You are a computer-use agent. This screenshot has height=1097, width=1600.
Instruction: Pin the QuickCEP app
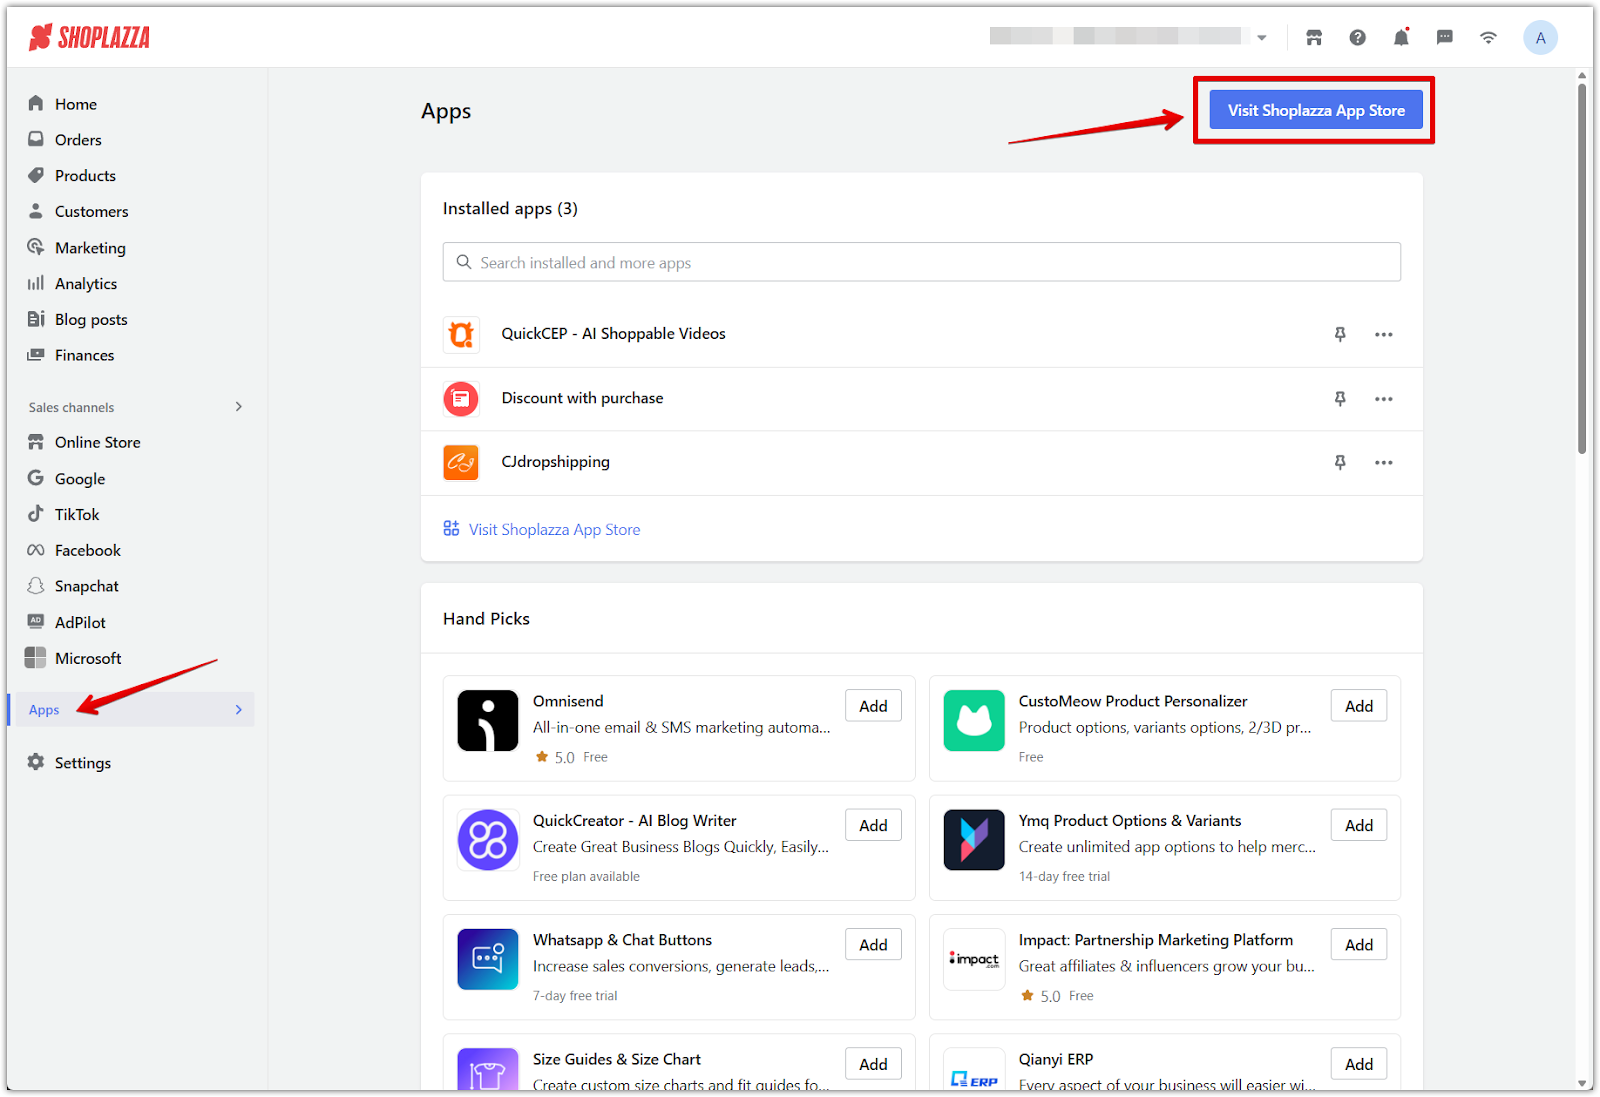1340,335
